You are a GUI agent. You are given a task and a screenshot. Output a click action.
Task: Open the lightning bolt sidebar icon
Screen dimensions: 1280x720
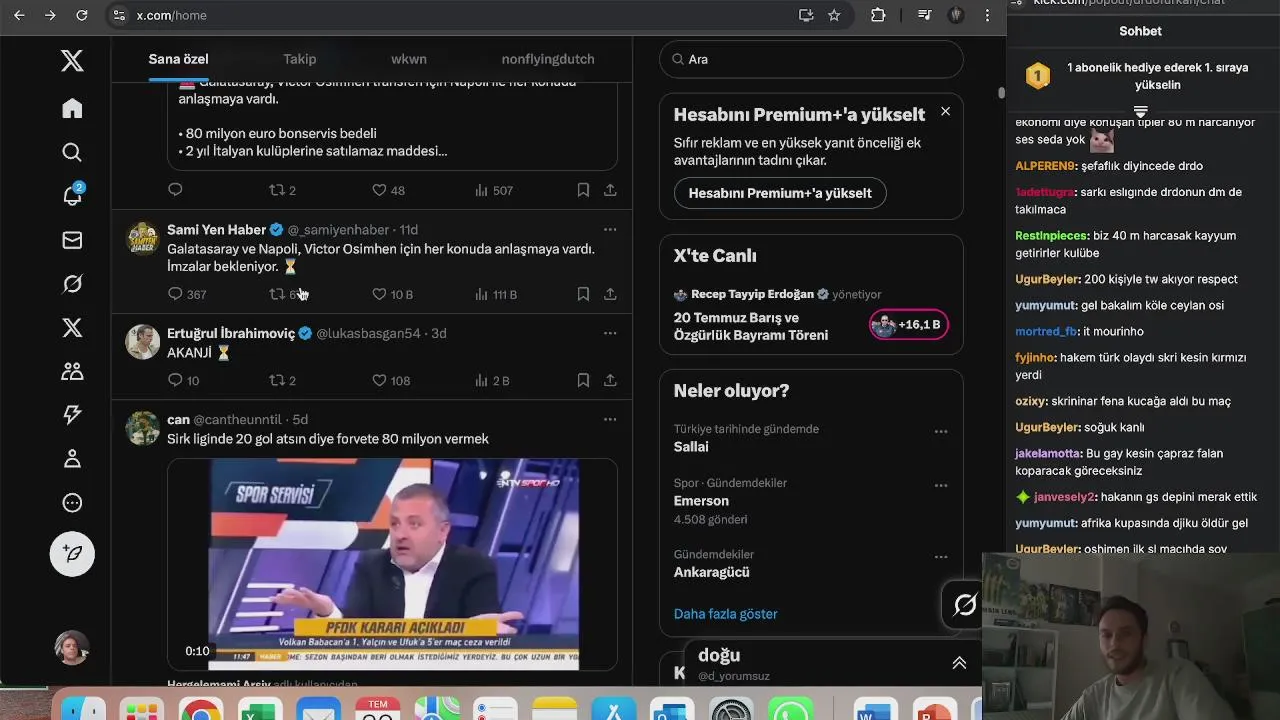(x=72, y=415)
